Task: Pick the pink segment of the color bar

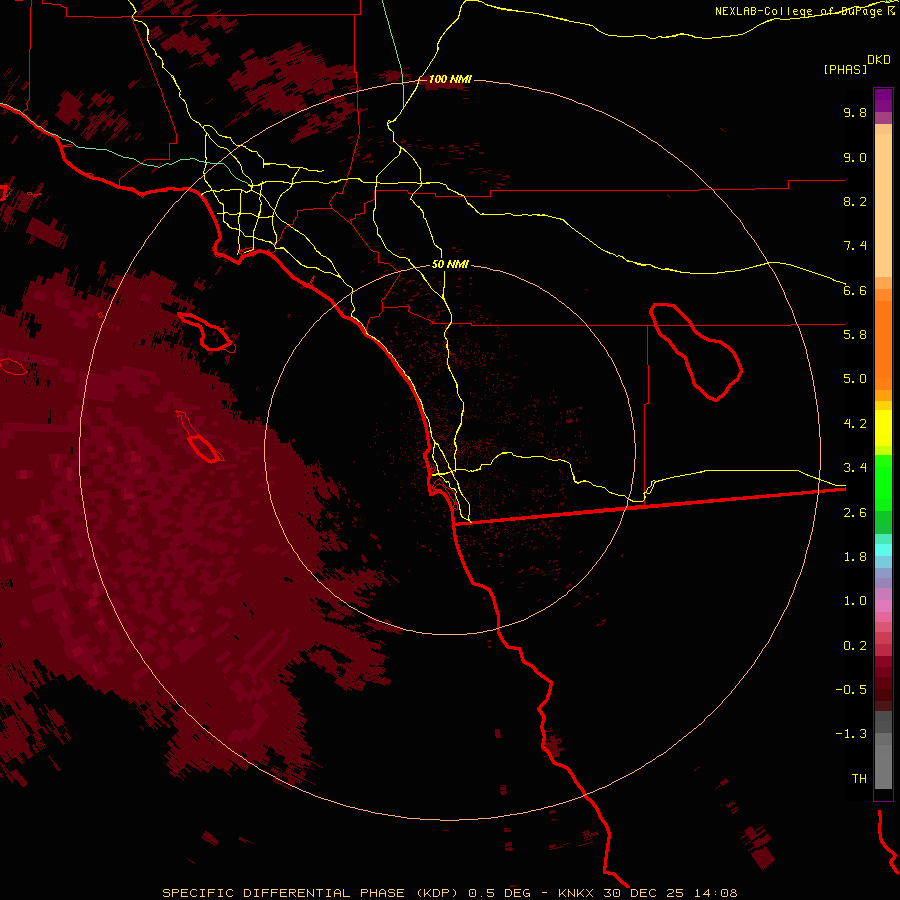Action: click(x=883, y=606)
